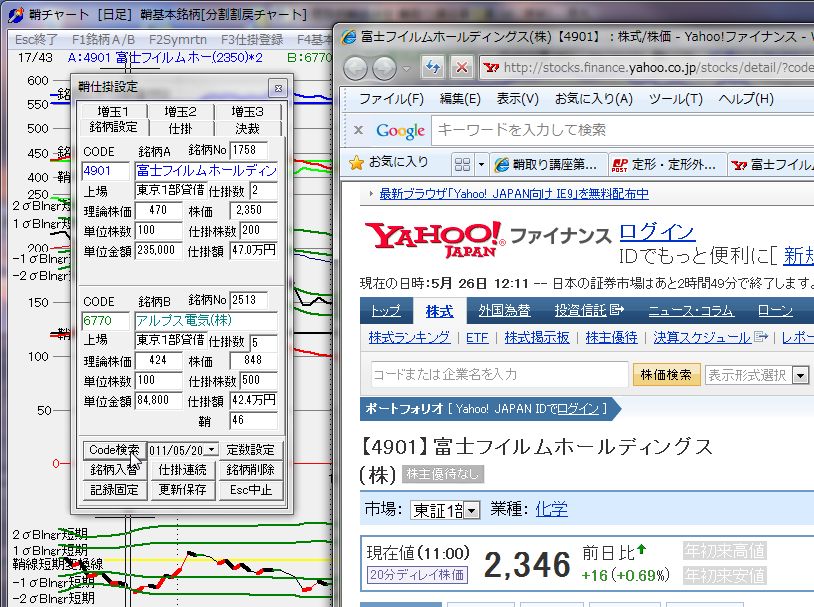Expand the date dropdown 011/05/20
The height and width of the screenshot is (607, 814).
coord(212,450)
